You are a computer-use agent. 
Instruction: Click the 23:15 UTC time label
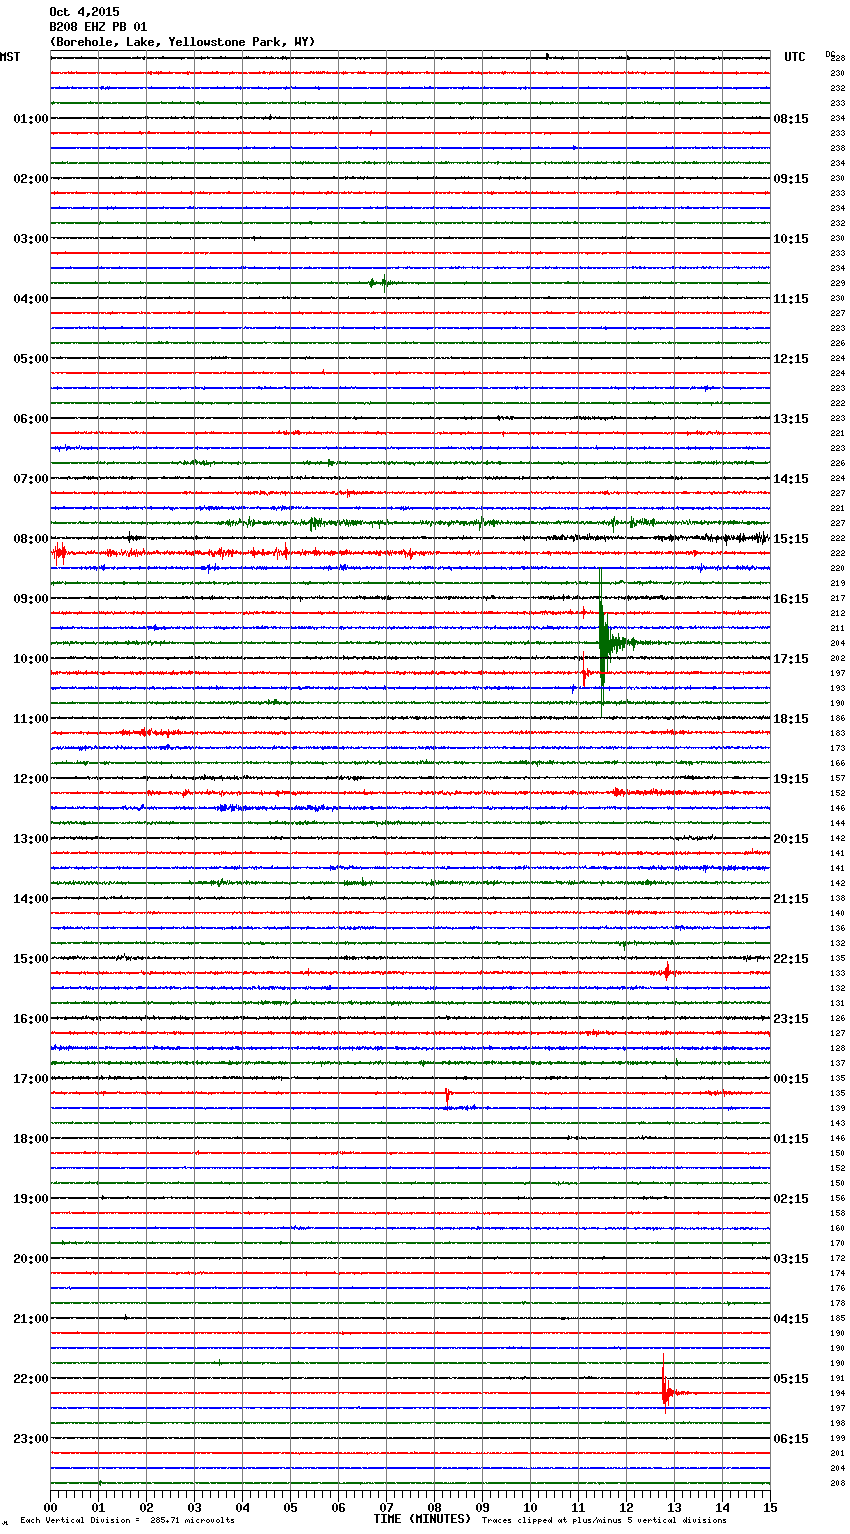pyautogui.click(x=791, y=1019)
